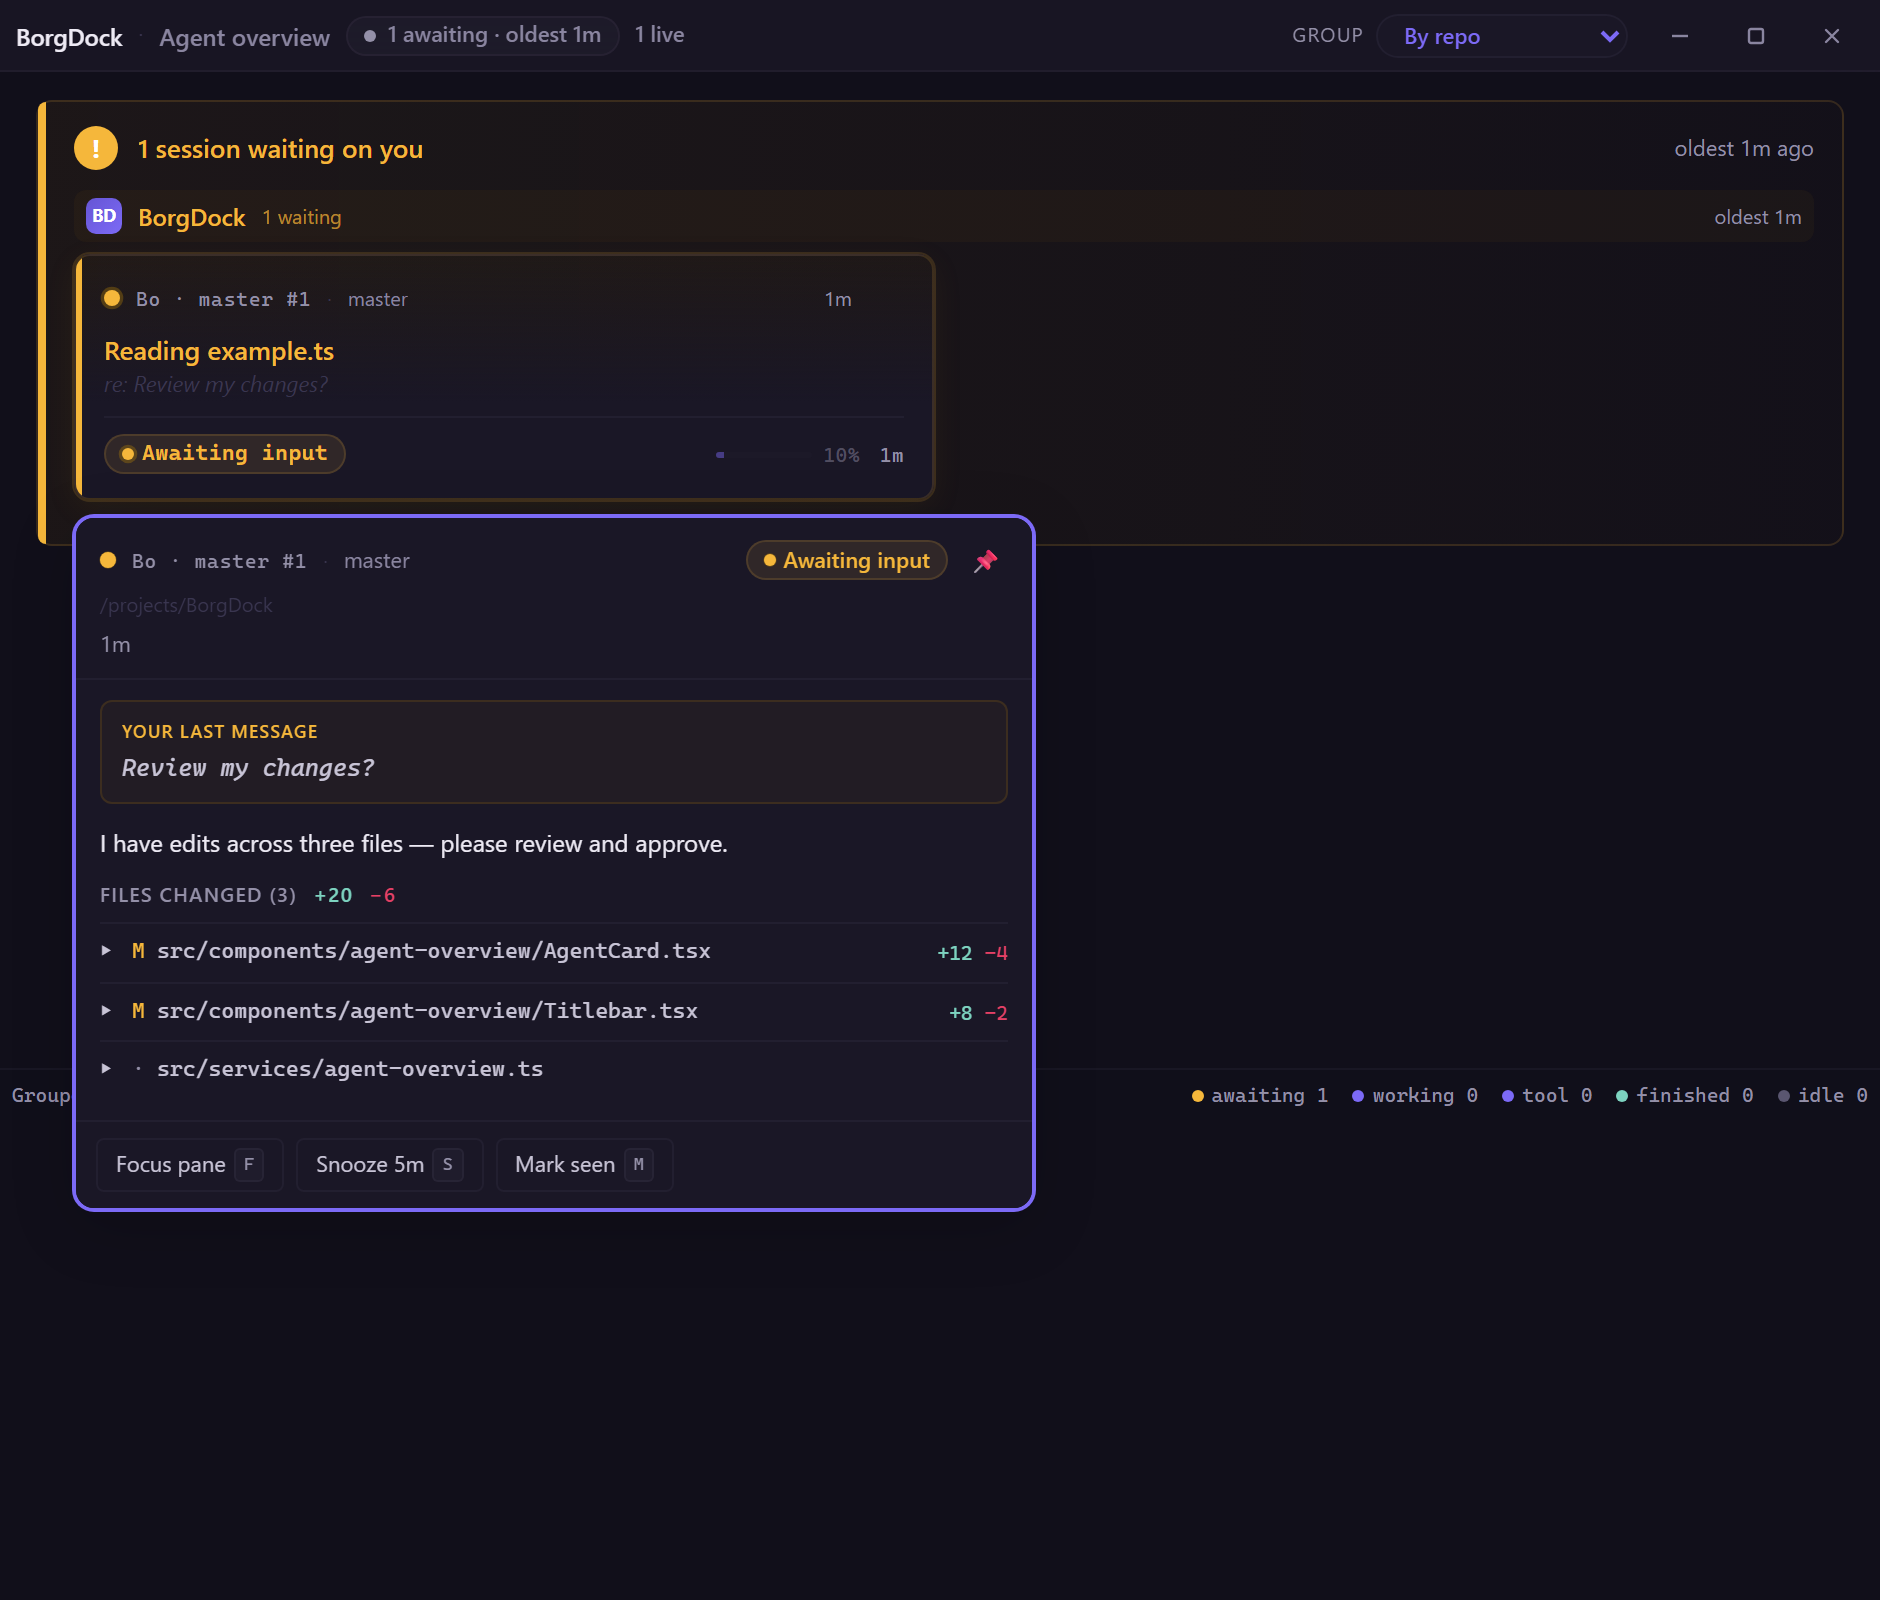Click the 'finished 0' status bar entry
1880x1600 pixels.
[x=1685, y=1096]
